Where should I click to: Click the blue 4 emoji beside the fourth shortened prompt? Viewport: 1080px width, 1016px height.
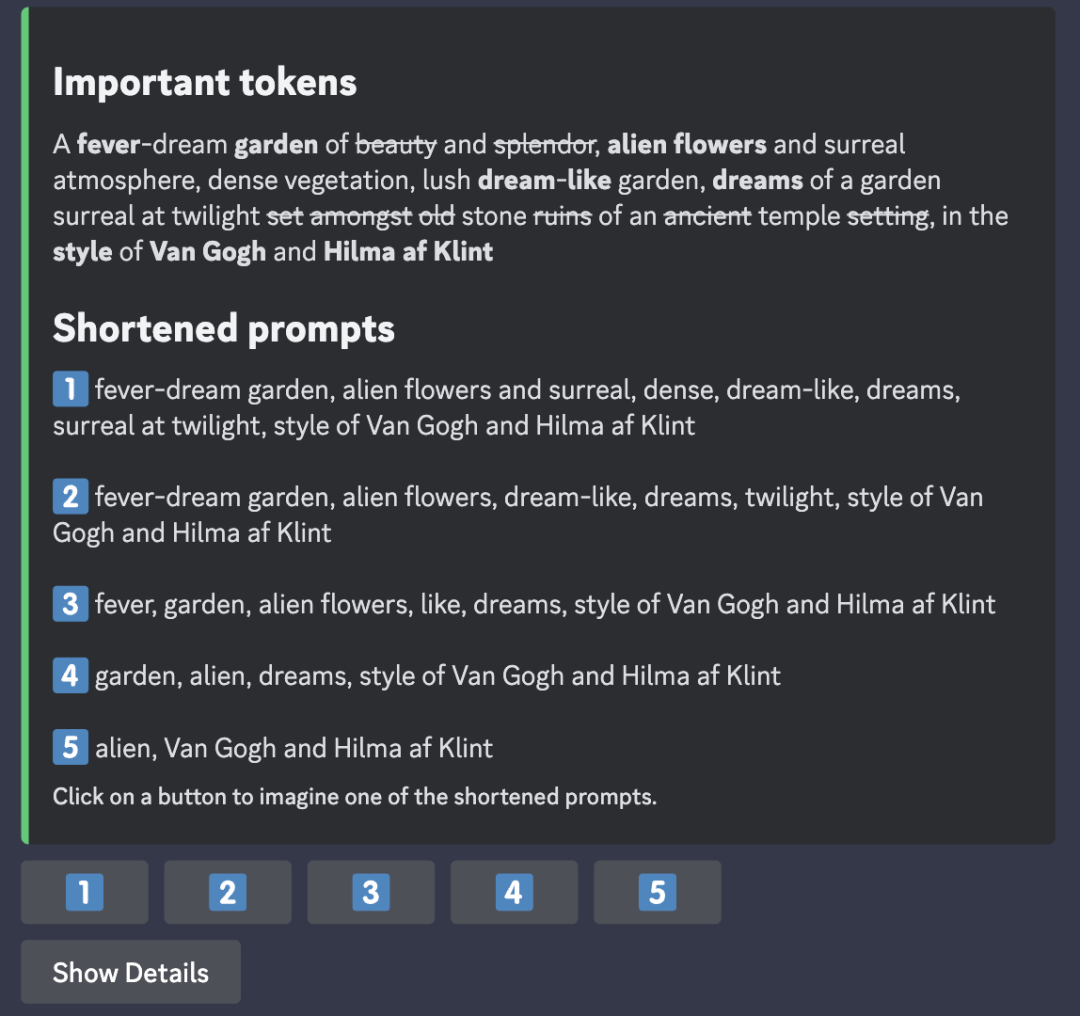point(70,676)
